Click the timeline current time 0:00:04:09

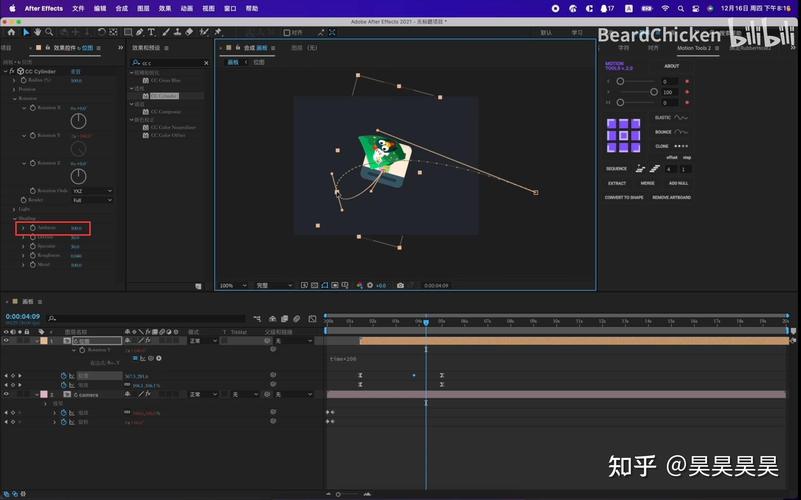coord(22,317)
